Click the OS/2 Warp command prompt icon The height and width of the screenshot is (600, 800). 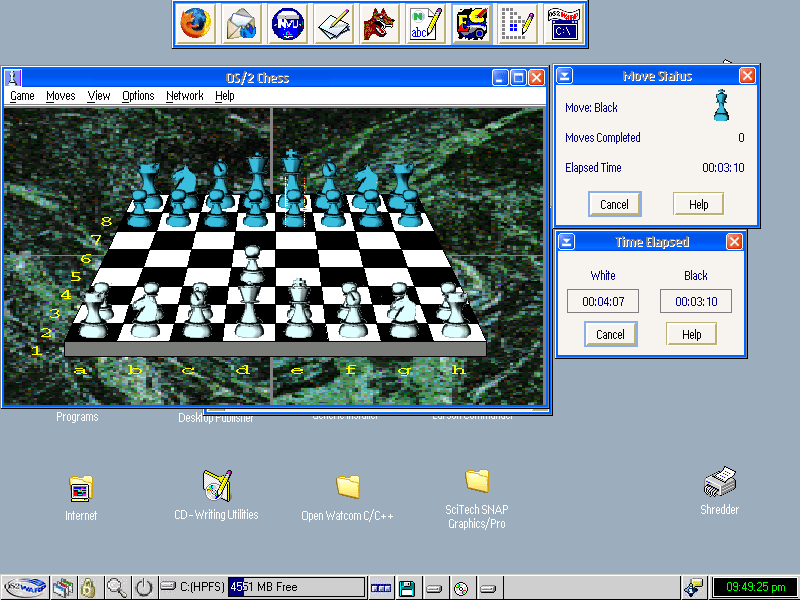click(562, 24)
